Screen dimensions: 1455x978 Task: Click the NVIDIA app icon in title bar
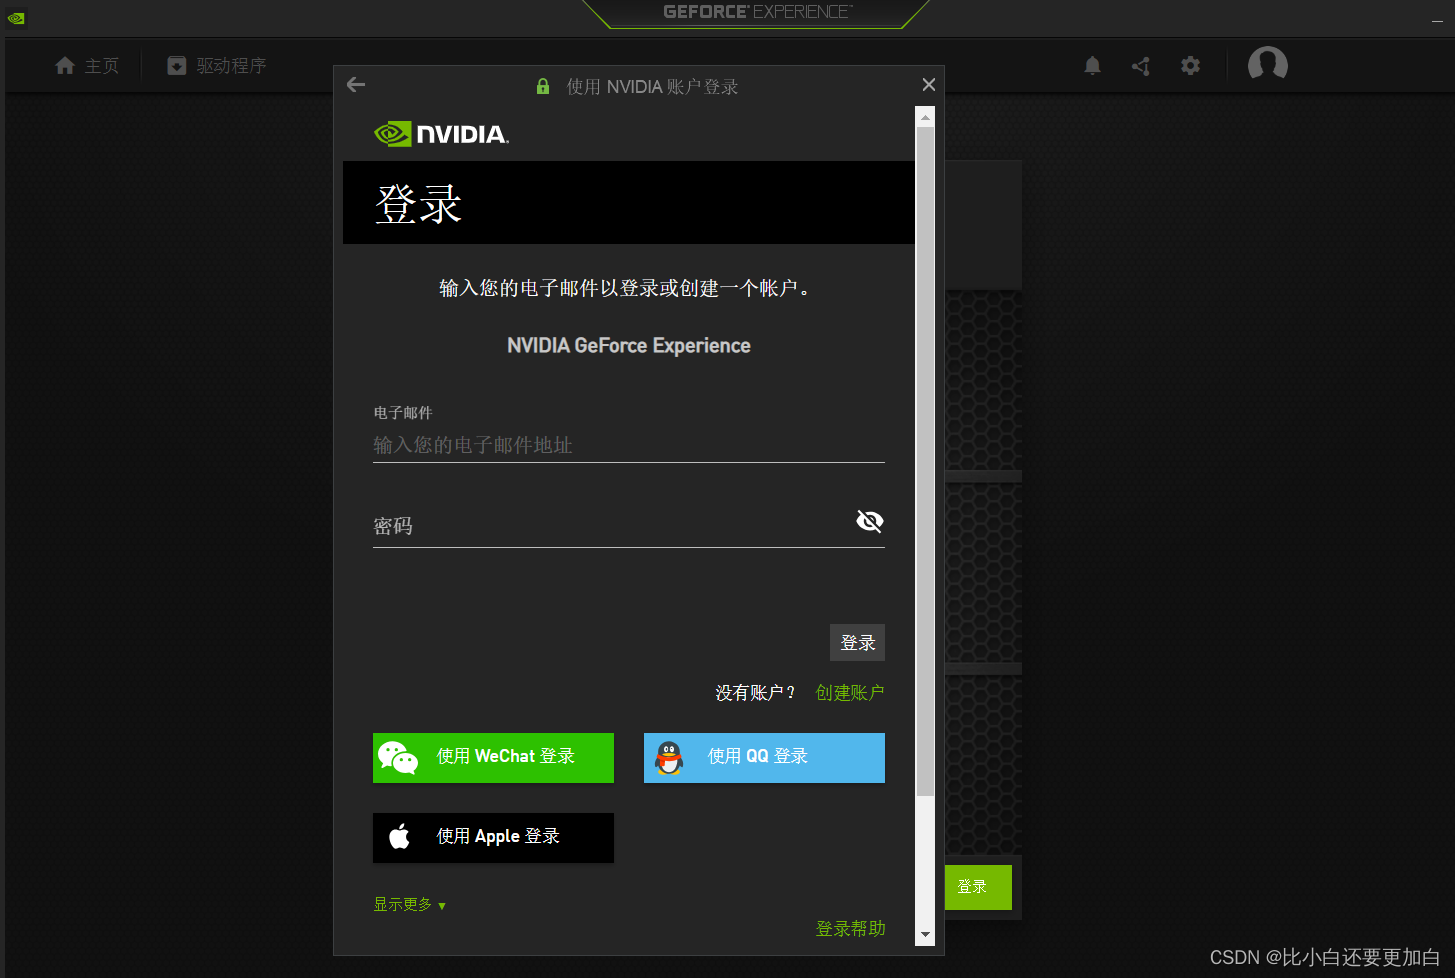point(16,17)
